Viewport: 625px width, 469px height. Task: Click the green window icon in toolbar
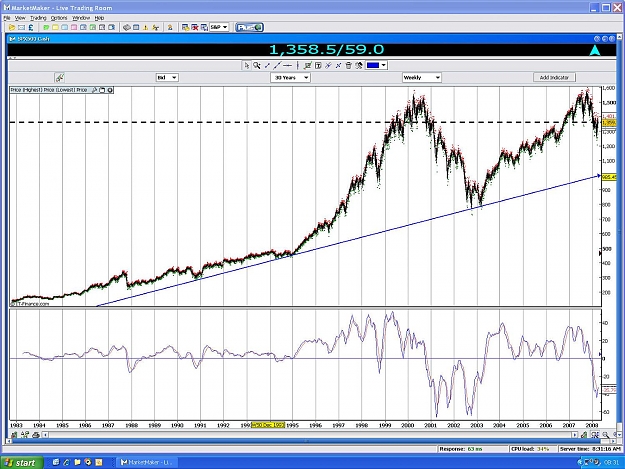click(46, 27)
